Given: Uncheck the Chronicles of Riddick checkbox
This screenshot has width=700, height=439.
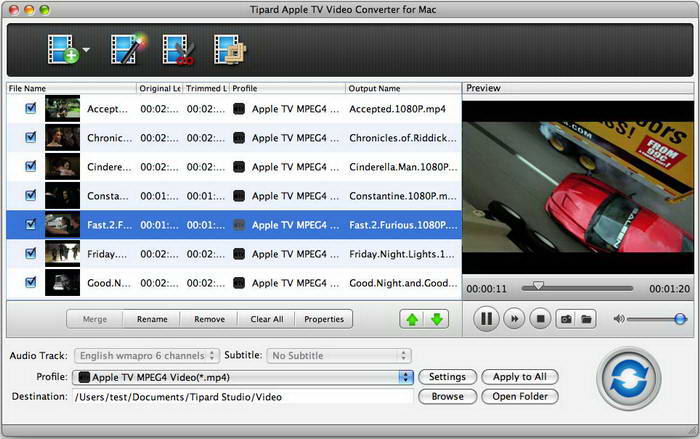Looking at the screenshot, I should (x=30, y=137).
